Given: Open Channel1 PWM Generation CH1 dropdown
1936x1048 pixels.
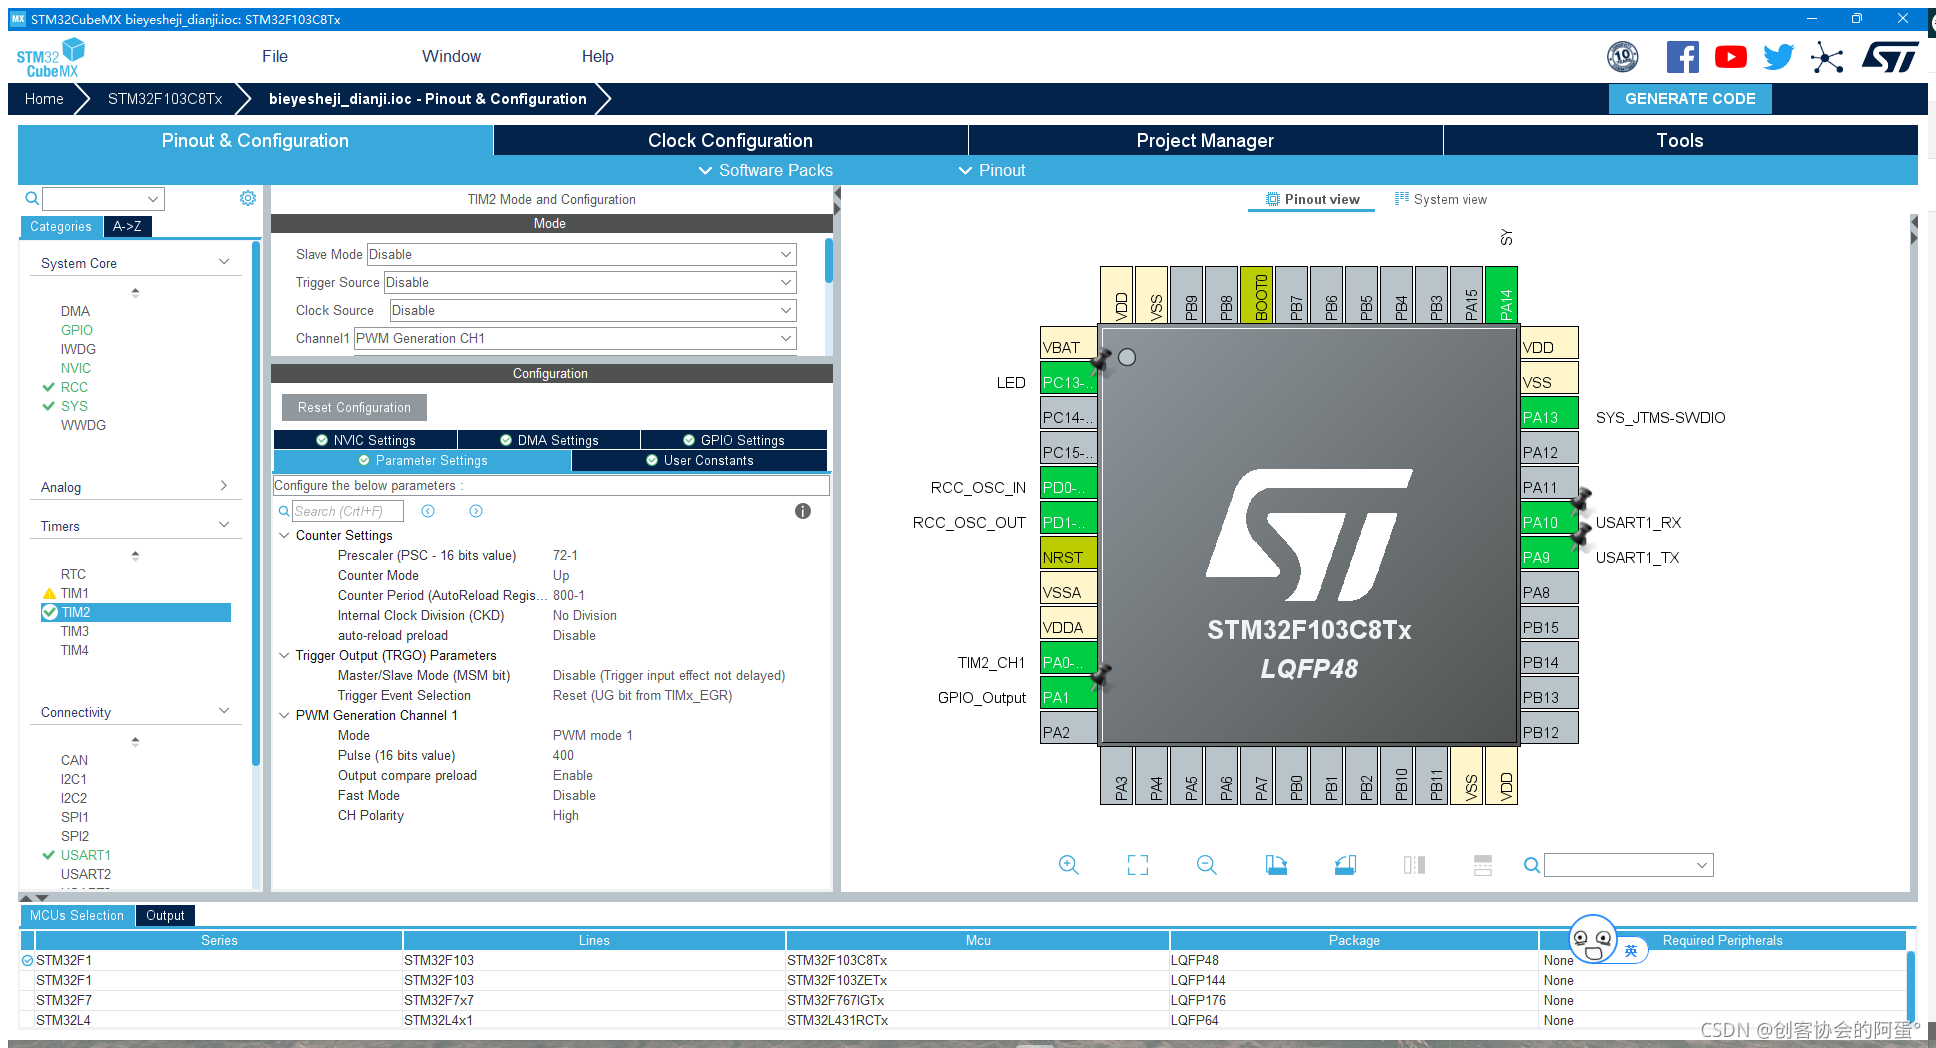Looking at the screenshot, I should pyautogui.click(x=575, y=338).
